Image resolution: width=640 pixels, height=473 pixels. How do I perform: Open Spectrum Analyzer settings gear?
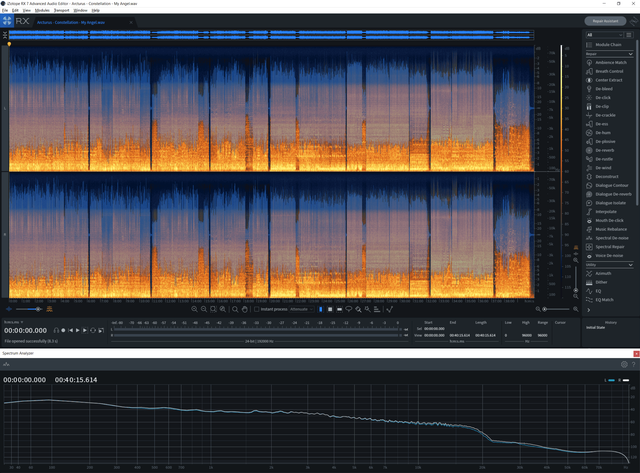pos(624,364)
